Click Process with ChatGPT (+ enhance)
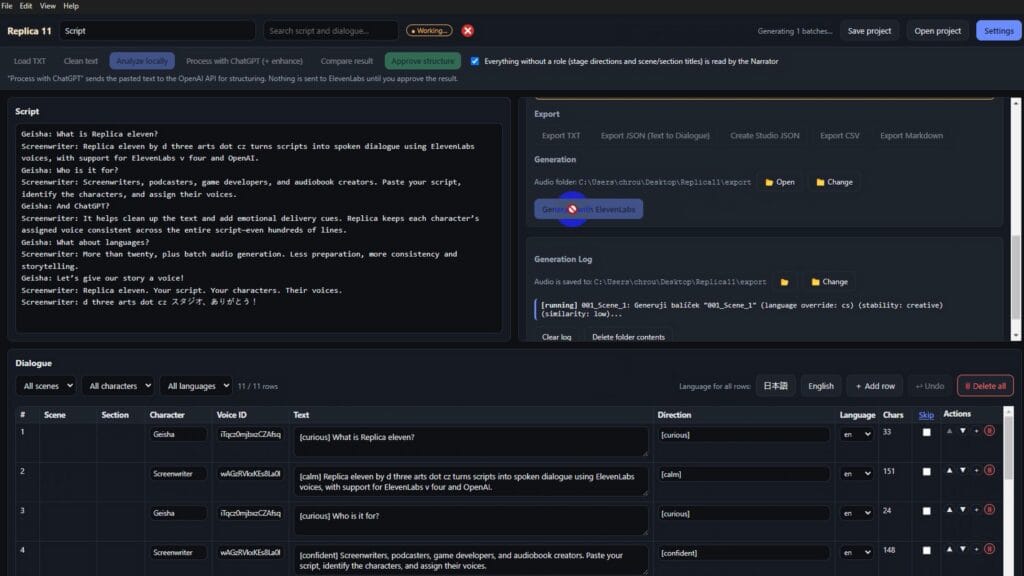Viewport: 1024px width, 576px height. coord(244,61)
